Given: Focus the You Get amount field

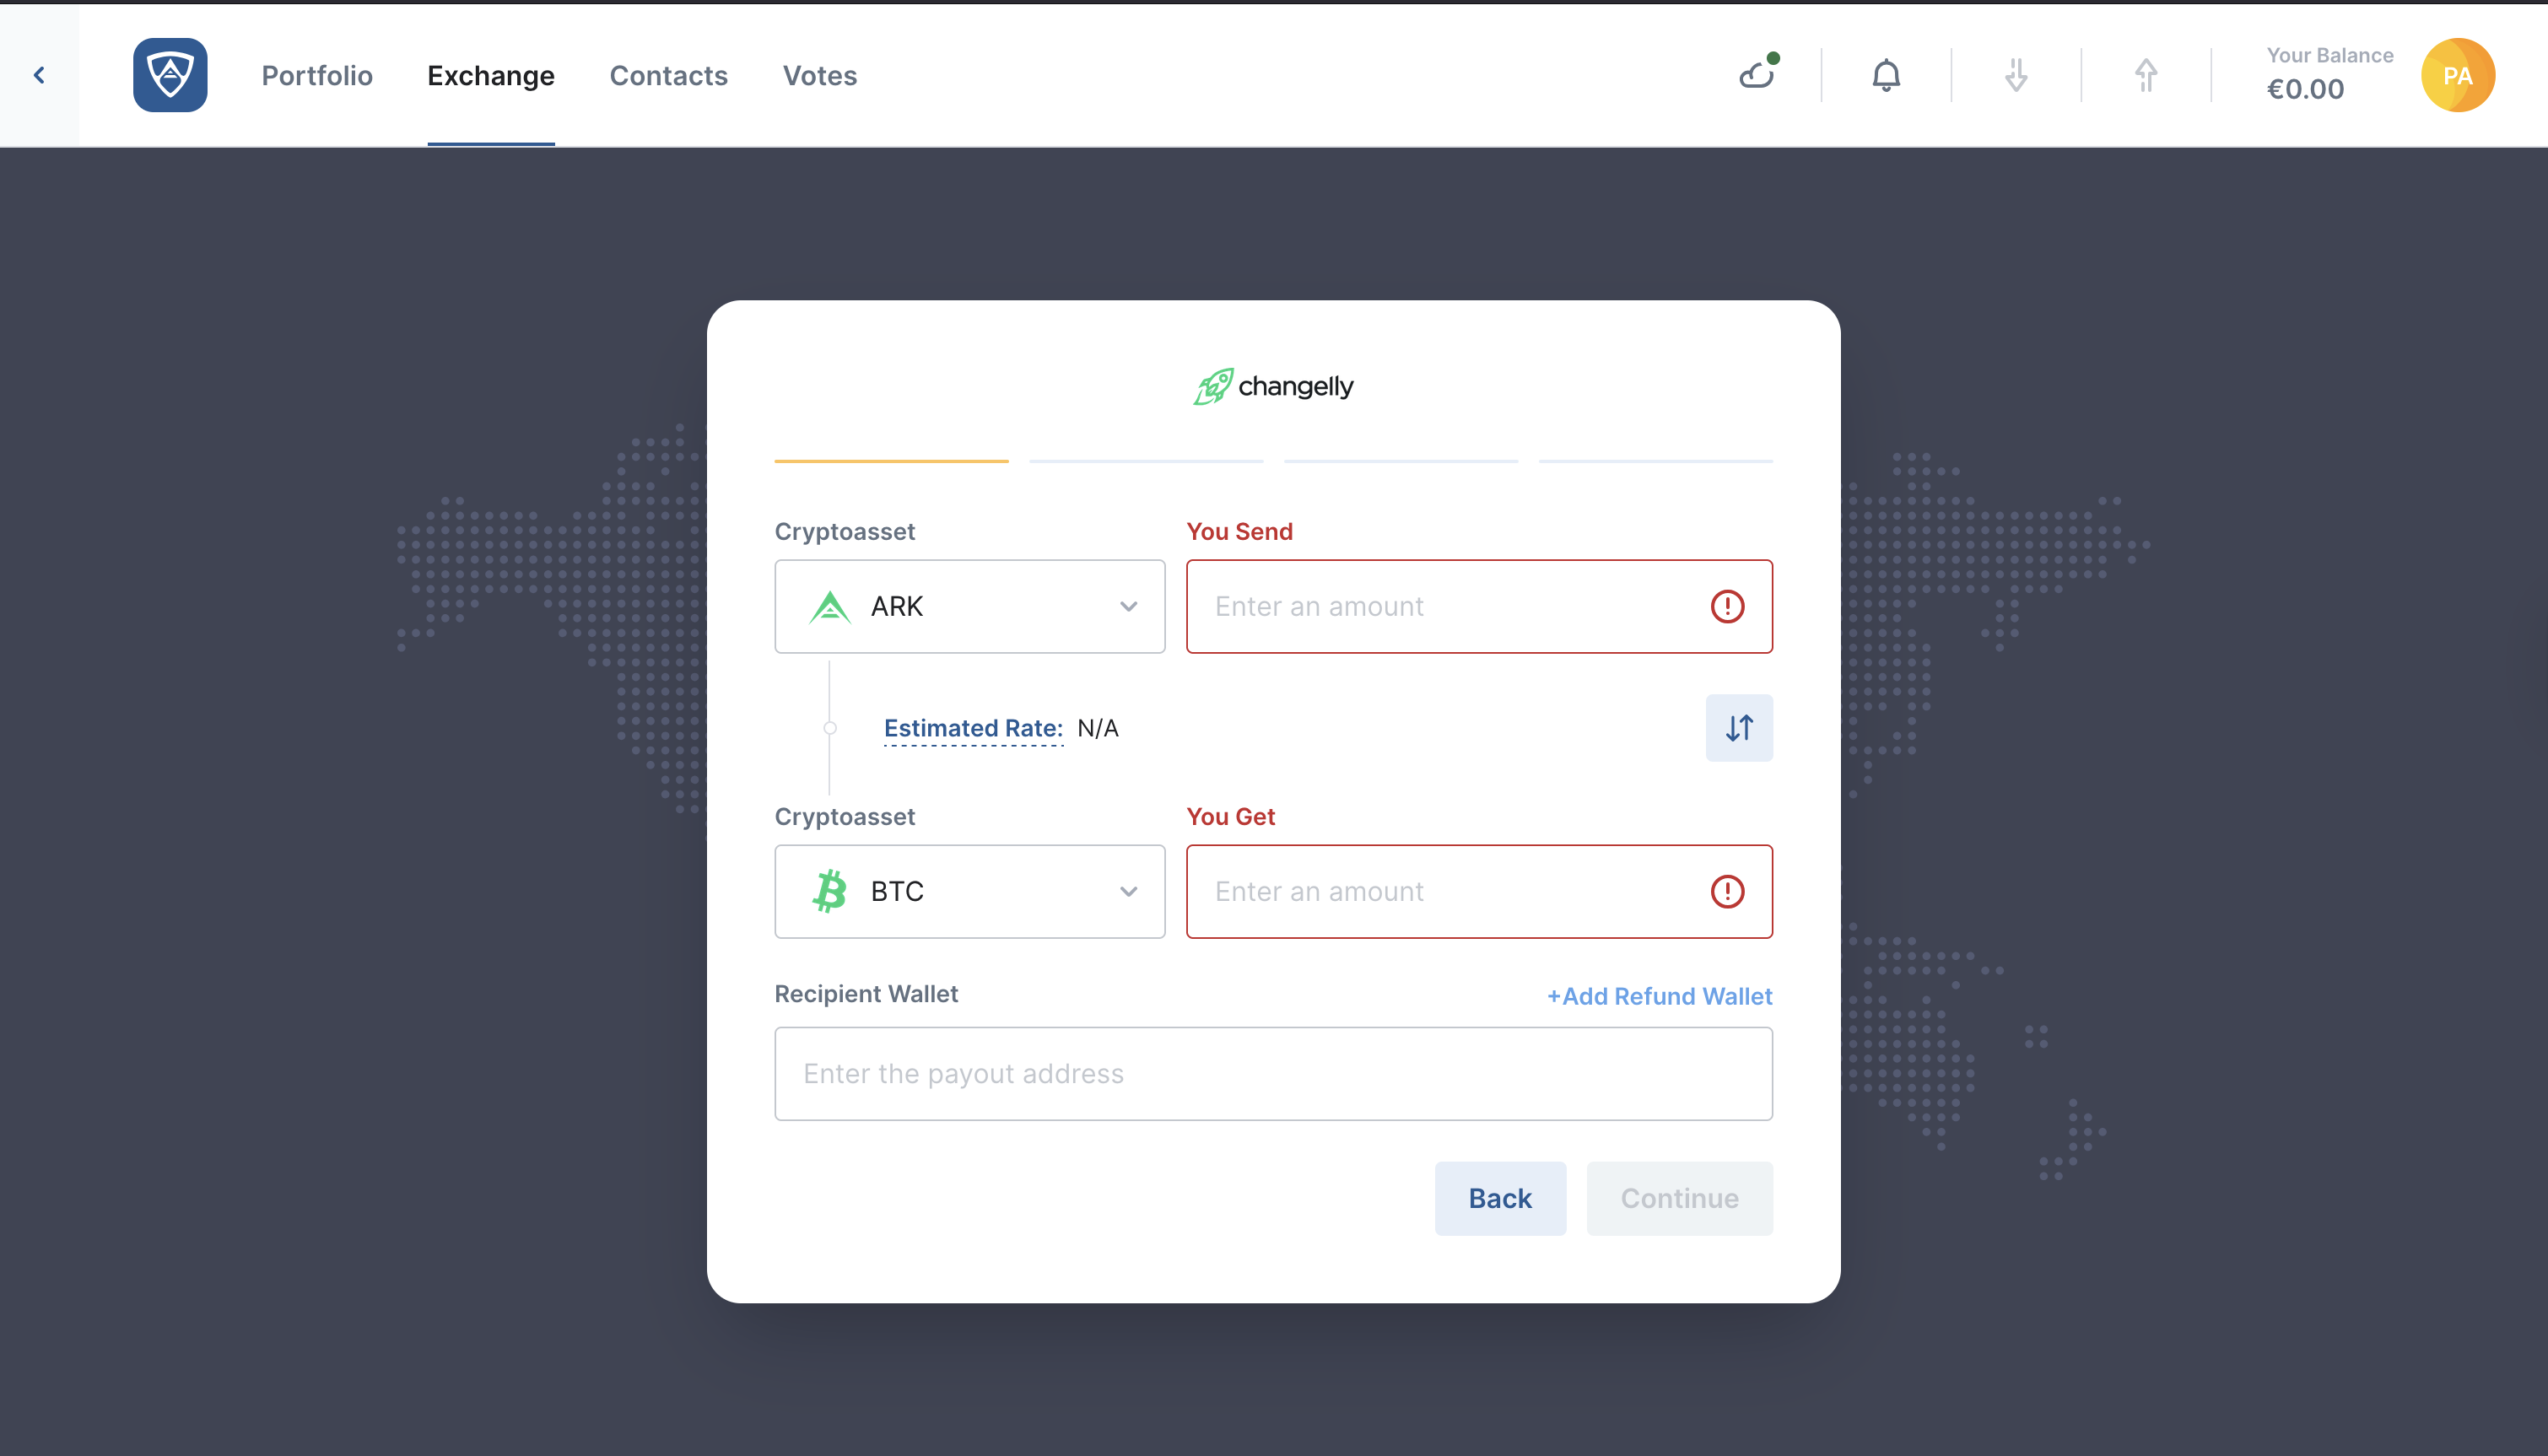Looking at the screenshot, I should [x=1479, y=891].
